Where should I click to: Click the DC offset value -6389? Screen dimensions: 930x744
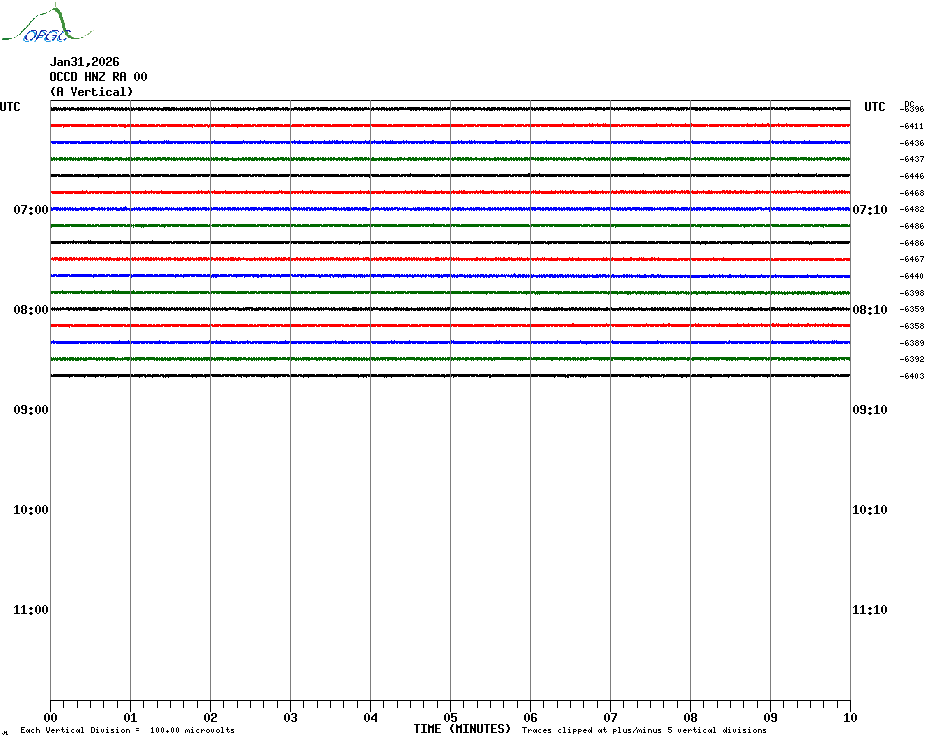[912, 343]
